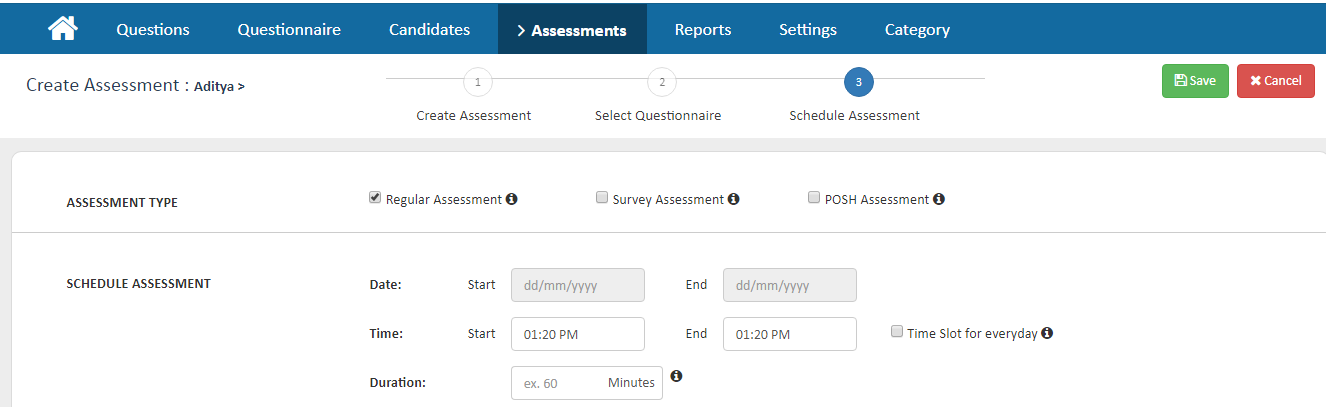Viewport: 1326px width, 407px height.
Task: Enable Time Slot for everyday option
Action: click(x=897, y=332)
